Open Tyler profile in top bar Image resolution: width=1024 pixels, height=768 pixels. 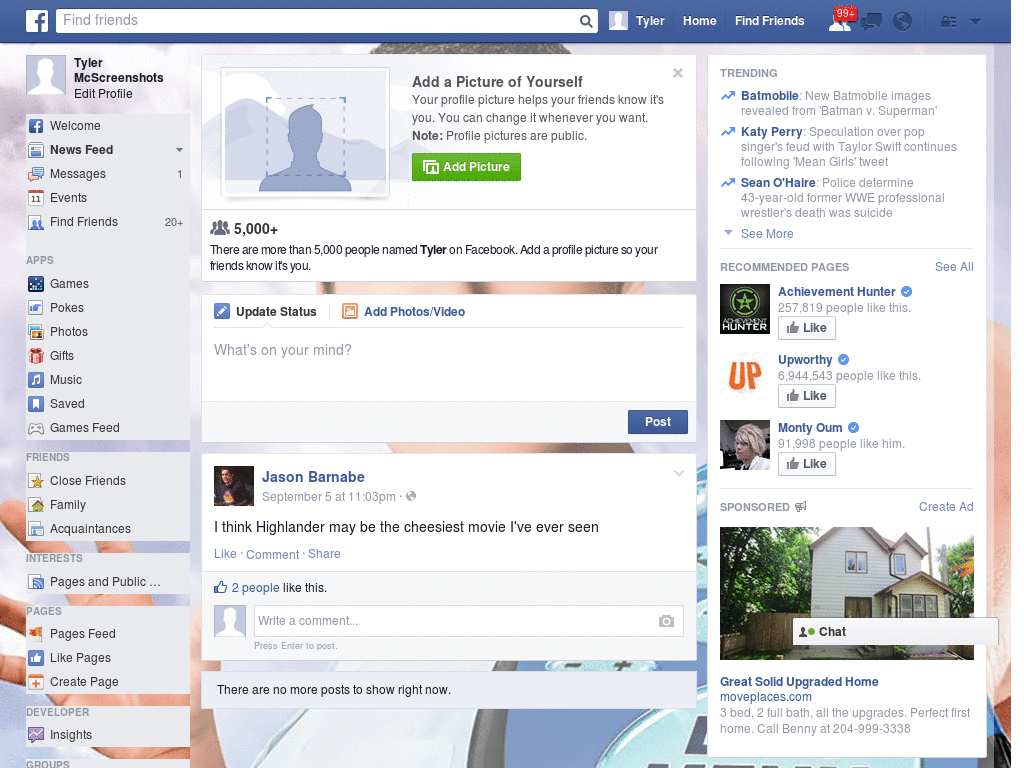637,21
